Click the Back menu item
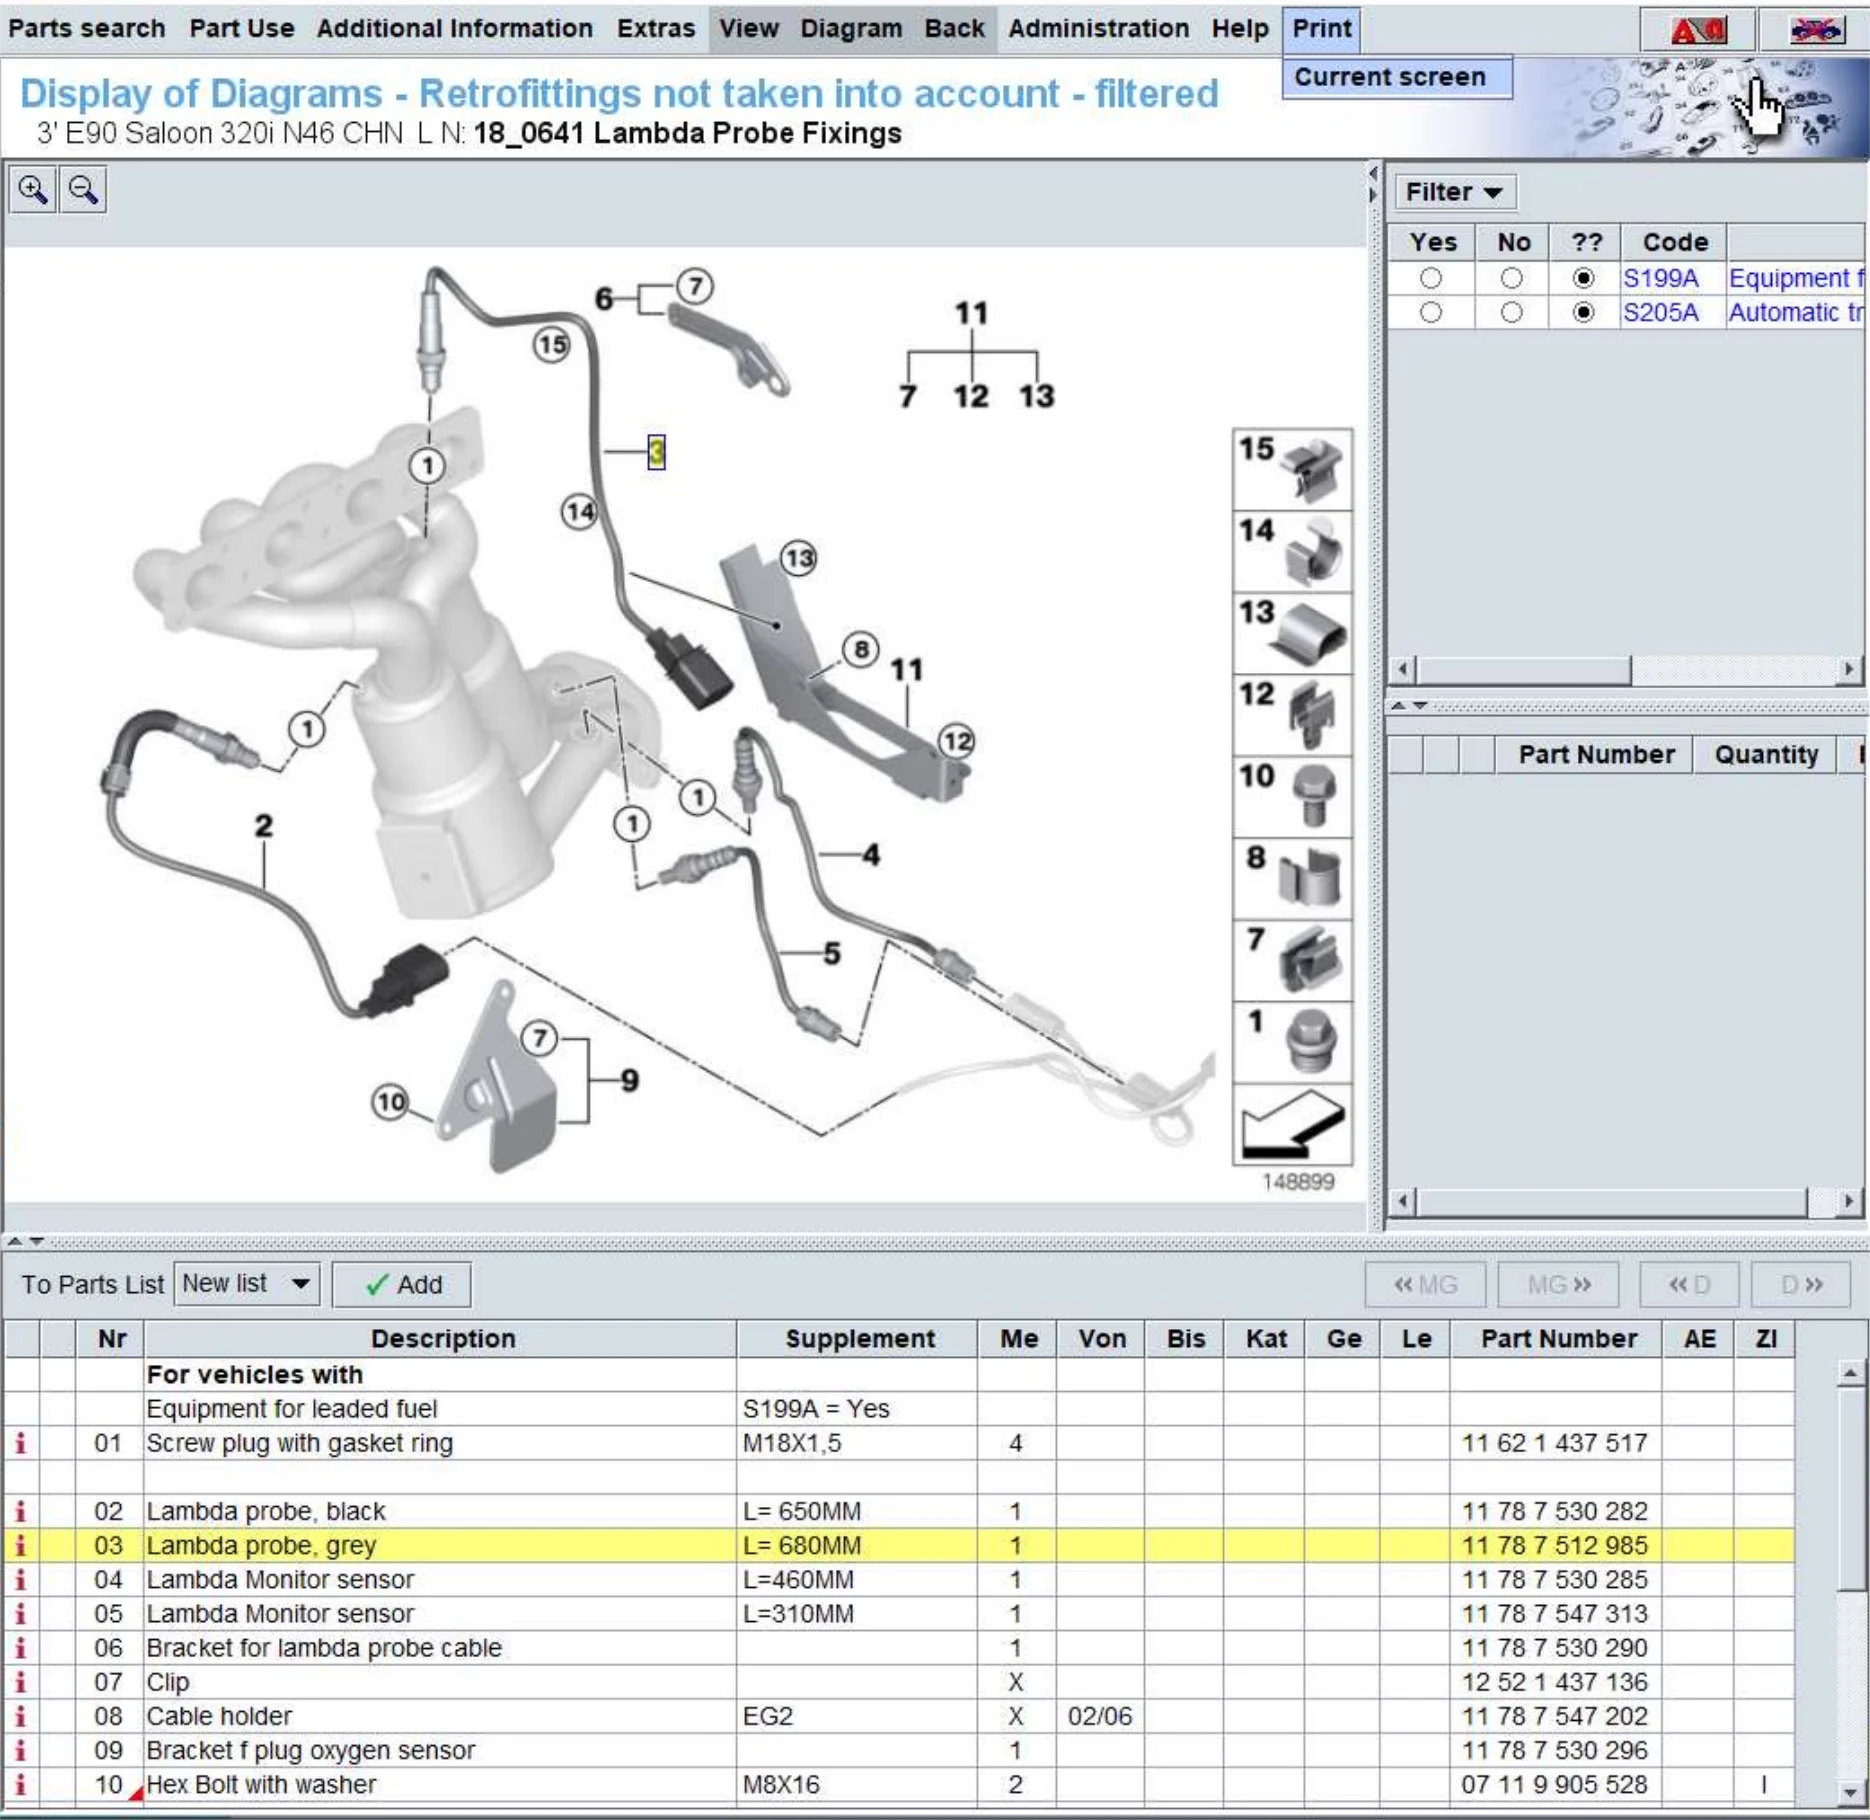The image size is (1870, 1820). pos(954,28)
